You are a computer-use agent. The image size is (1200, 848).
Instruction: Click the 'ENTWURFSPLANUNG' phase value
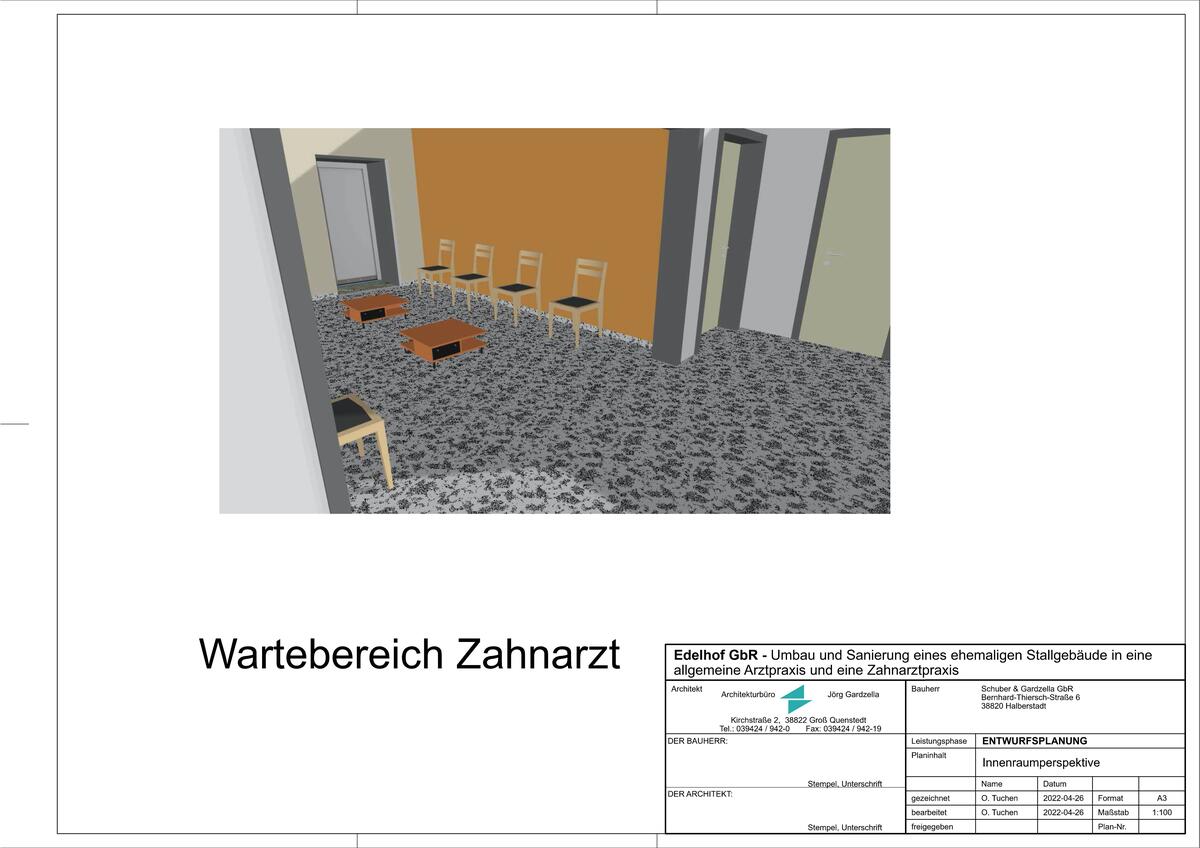1035,741
